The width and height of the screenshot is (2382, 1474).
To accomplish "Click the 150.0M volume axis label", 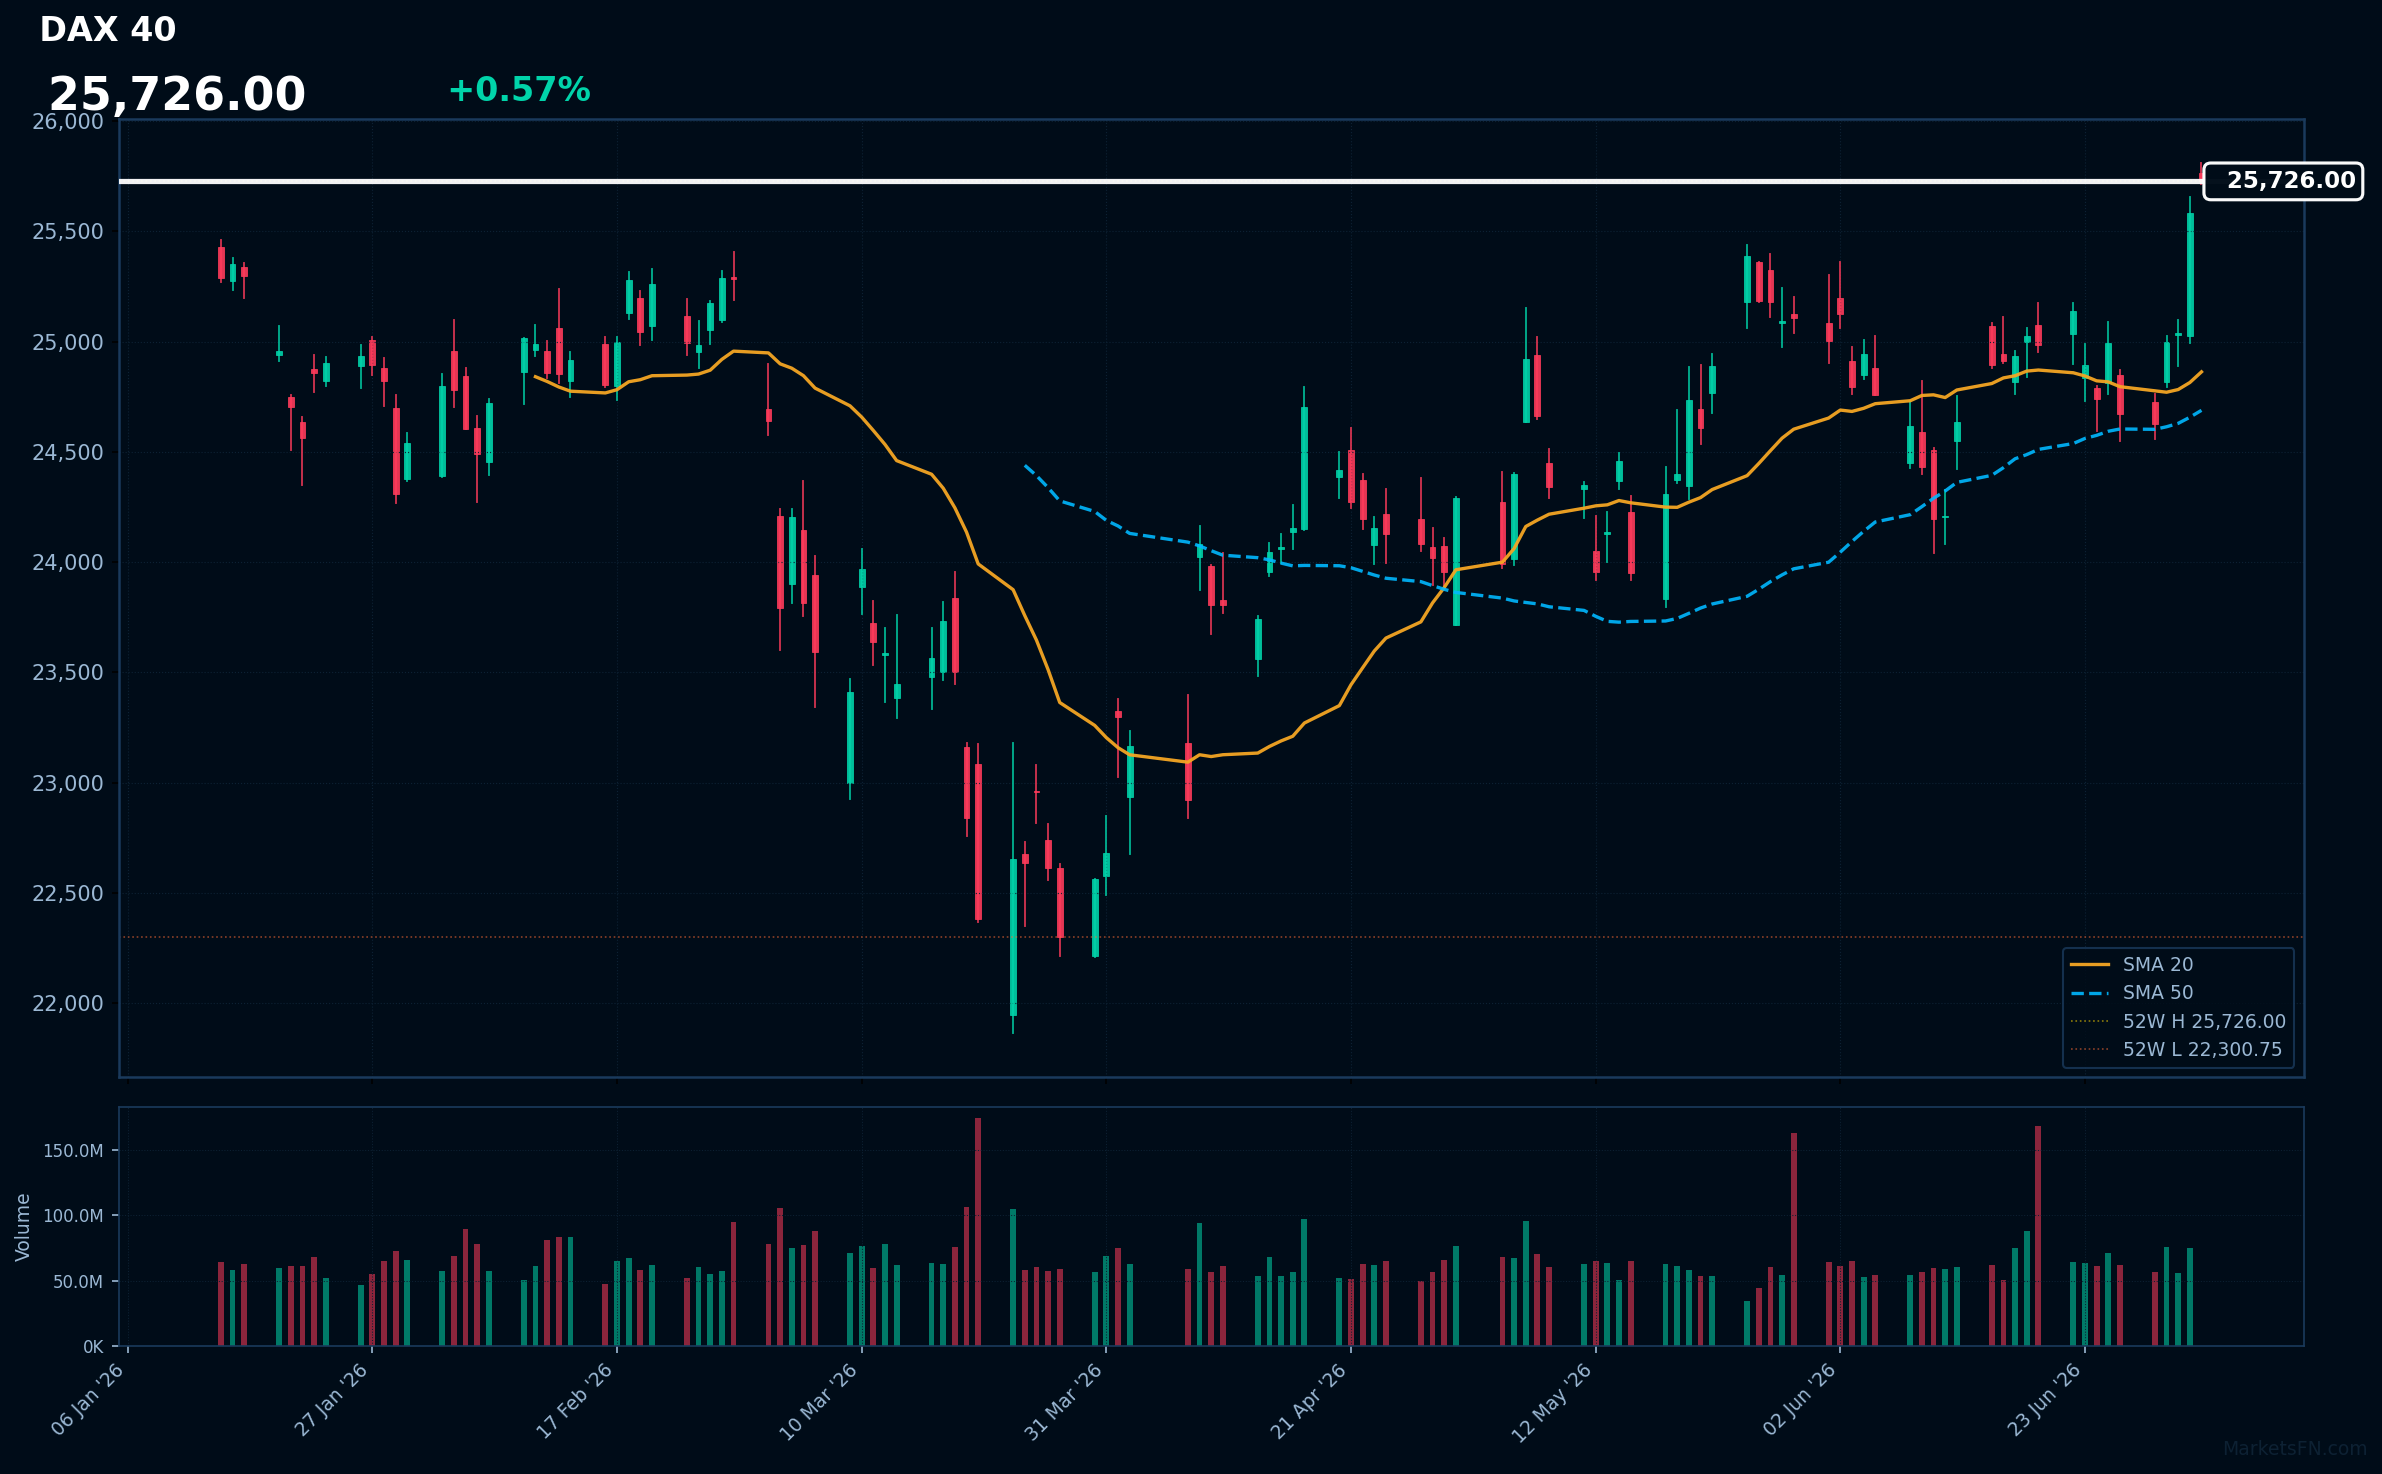I will click(x=73, y=1151).
